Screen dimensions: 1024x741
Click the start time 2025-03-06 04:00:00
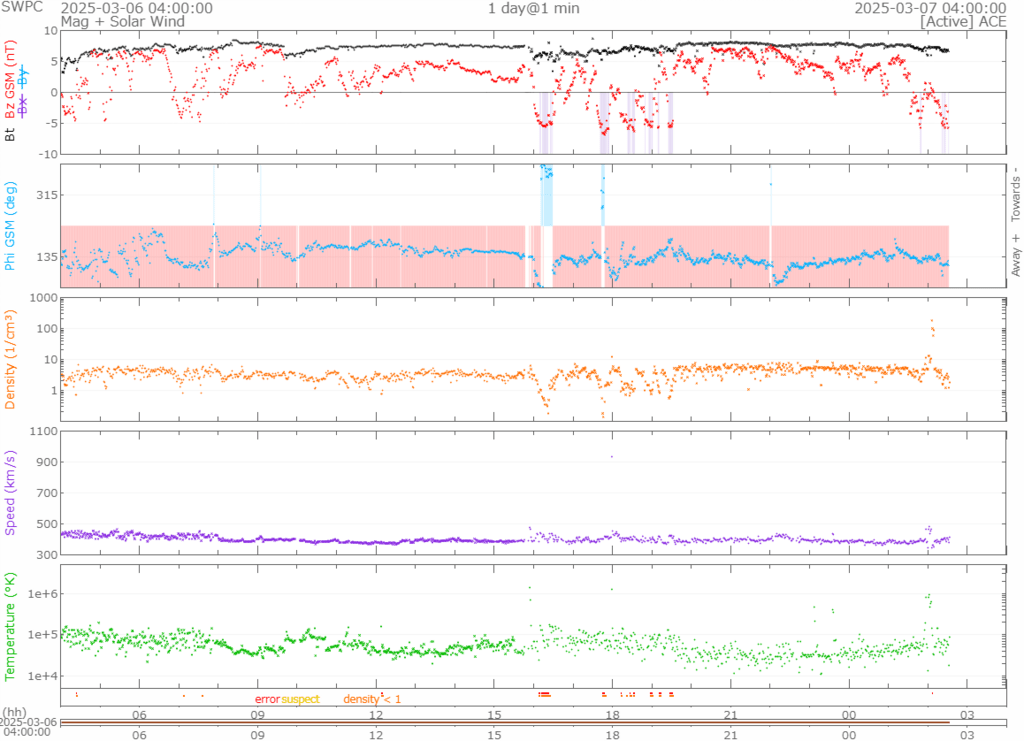(x=149, y=8)
